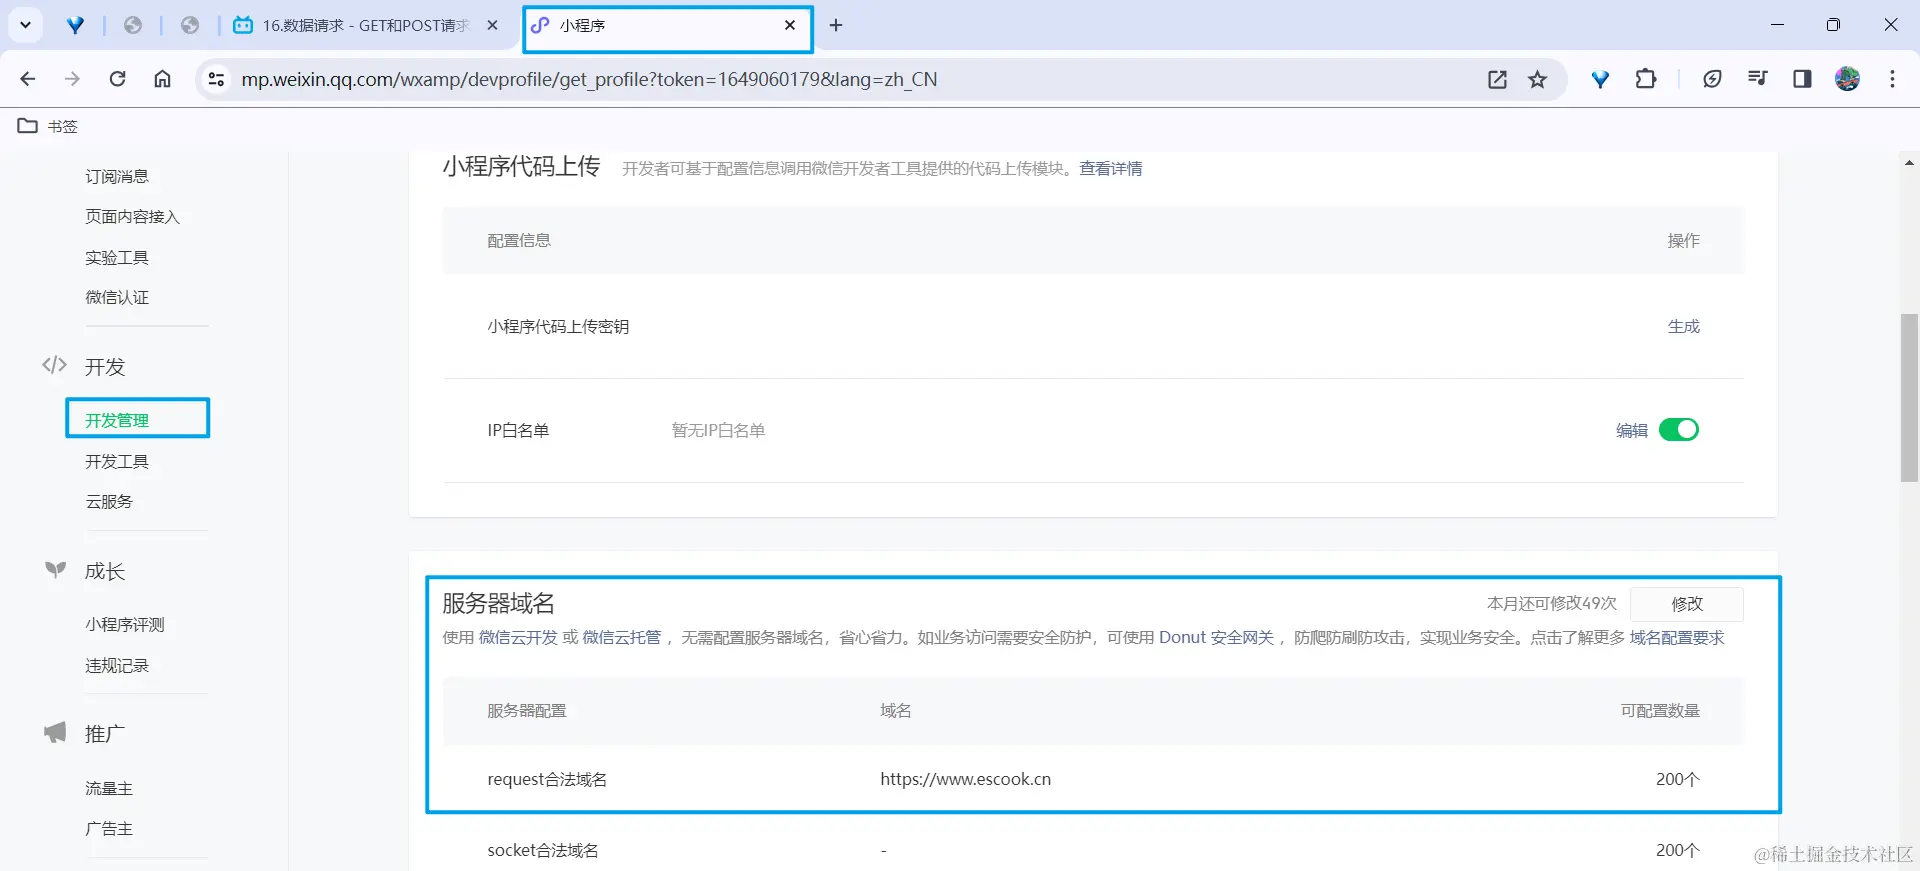Click 生成 to create upload key

click(x=1684, y=326)
